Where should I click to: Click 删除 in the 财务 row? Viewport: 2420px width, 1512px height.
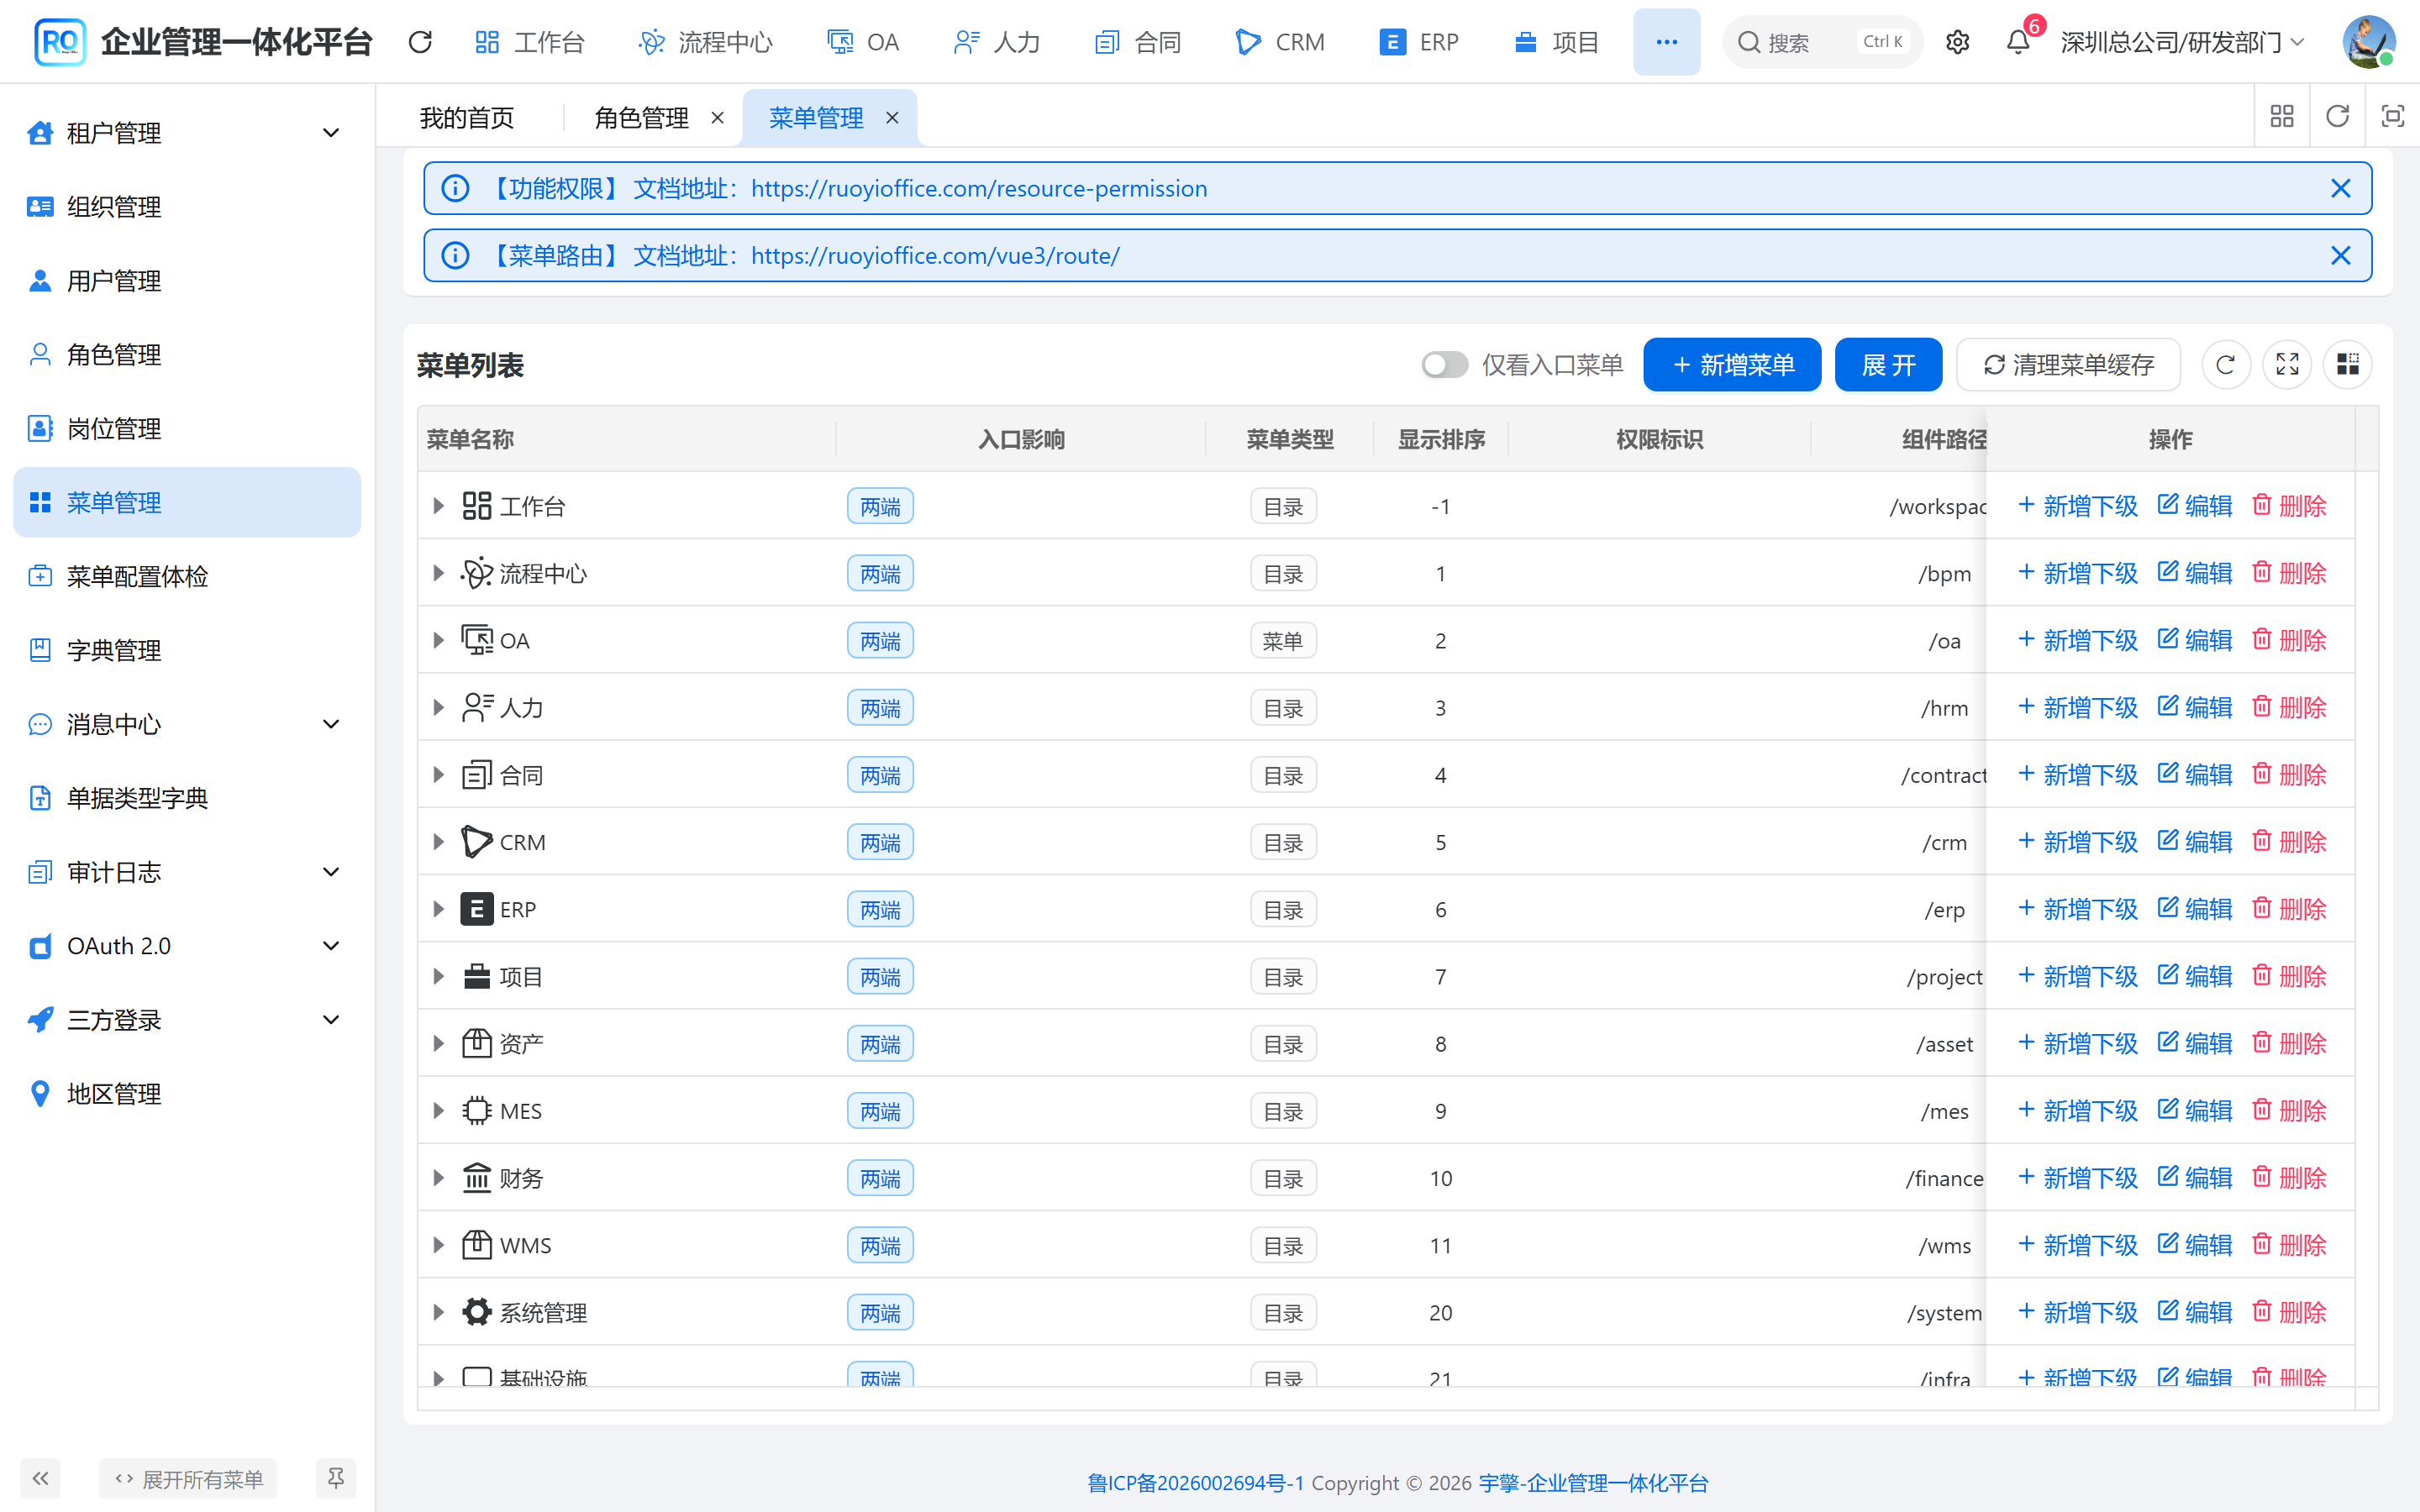pyautogui.click(x=2289, y=1178)
